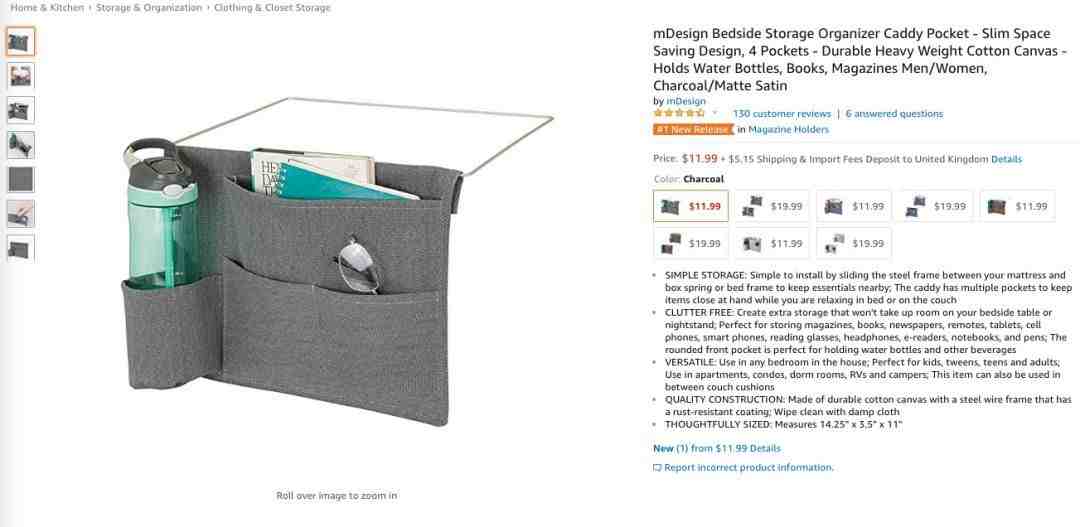The image size is (1080, 527).
Task: Click the star rating icons
Action: coord(679,113)
